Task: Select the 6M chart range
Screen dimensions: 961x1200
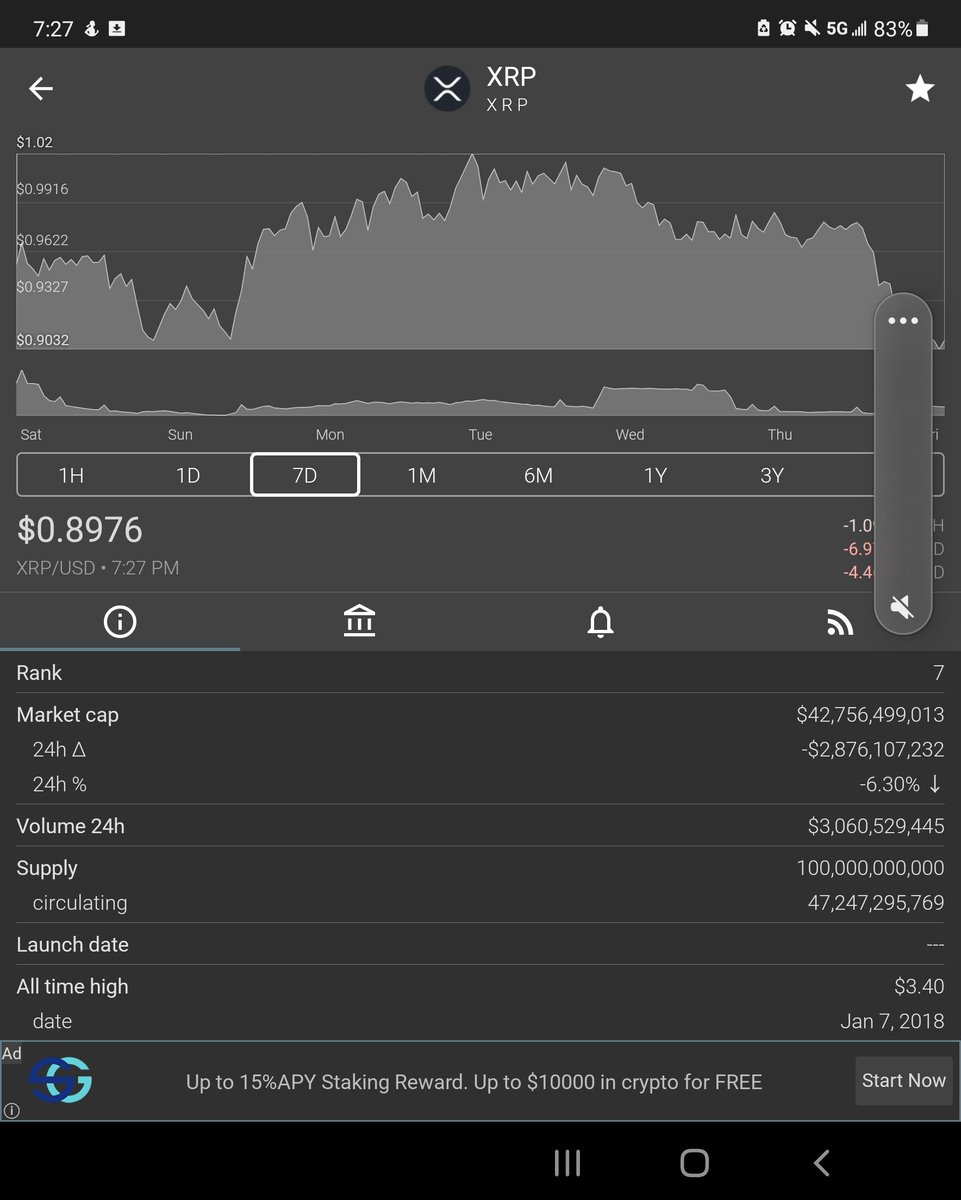Action: click(x=538, y=476)
